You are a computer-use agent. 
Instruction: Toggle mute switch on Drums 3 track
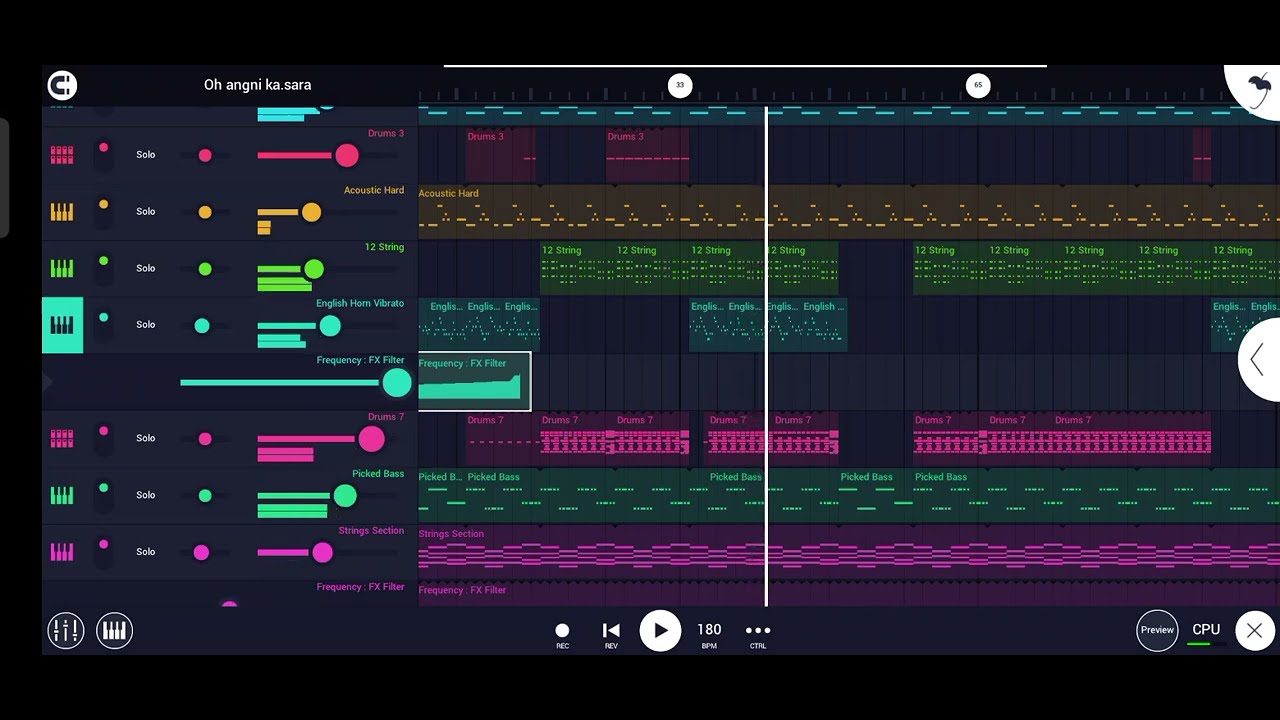[103, 154]
